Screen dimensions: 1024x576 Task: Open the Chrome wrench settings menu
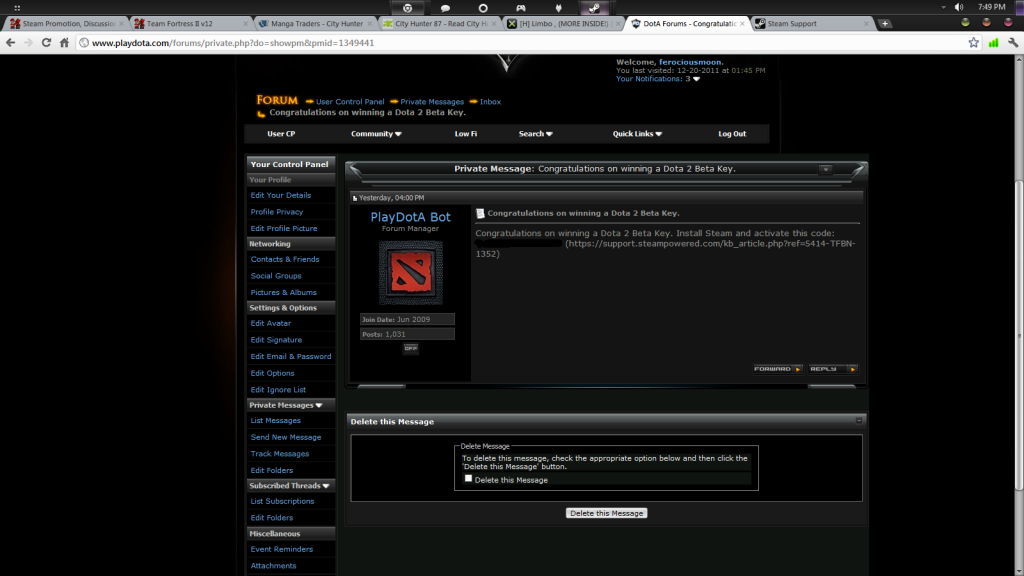(1012, 43)
